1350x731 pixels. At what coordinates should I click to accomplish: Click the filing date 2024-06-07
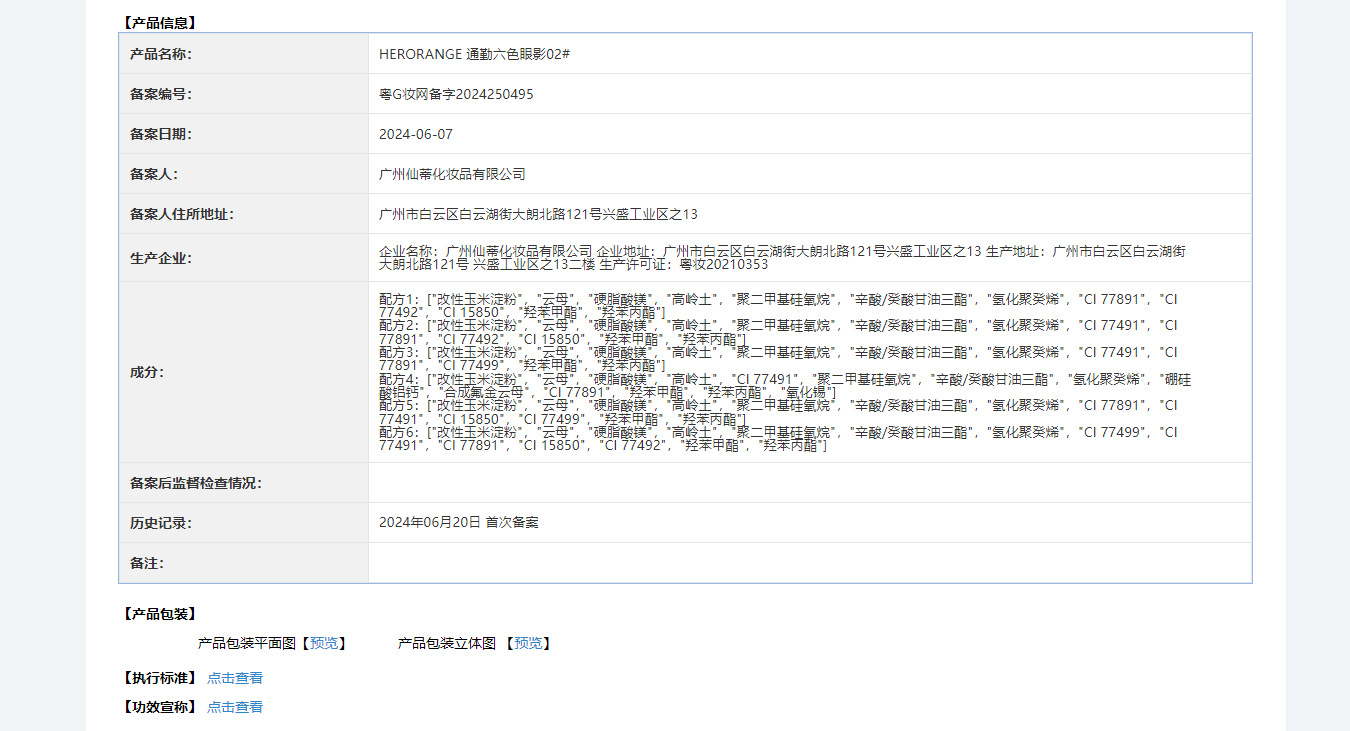click(x=416, y=134)
